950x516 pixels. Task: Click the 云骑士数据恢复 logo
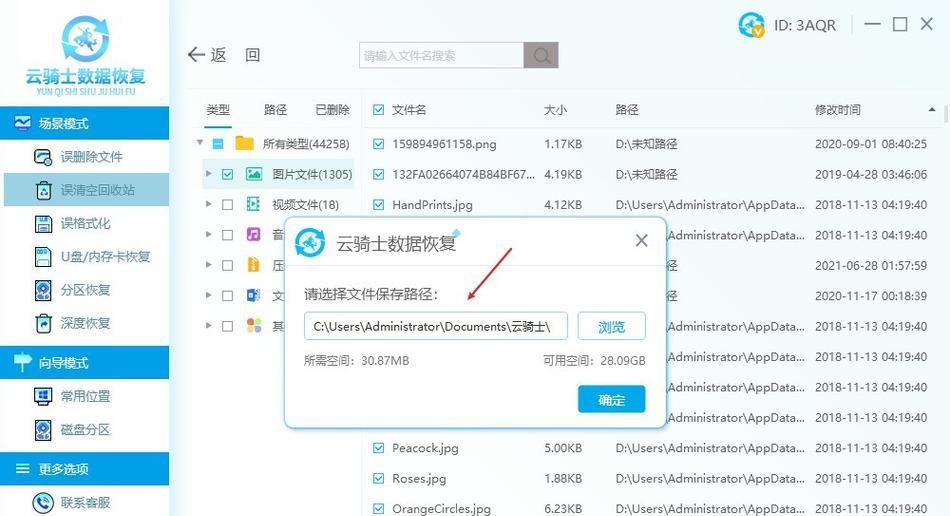click(x=85, y=56)
